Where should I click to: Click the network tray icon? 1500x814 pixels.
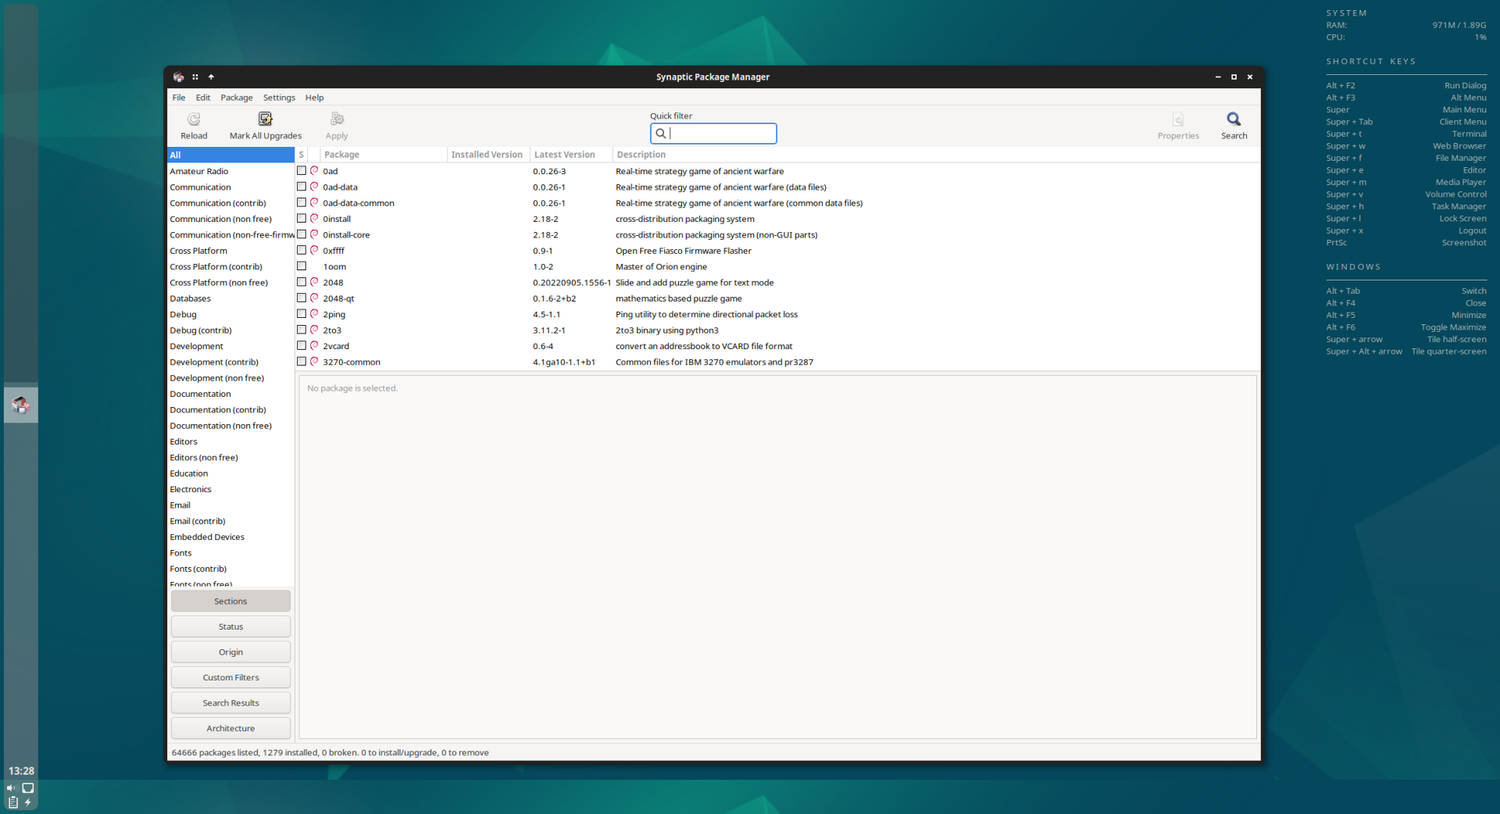[x=28, y=788]
